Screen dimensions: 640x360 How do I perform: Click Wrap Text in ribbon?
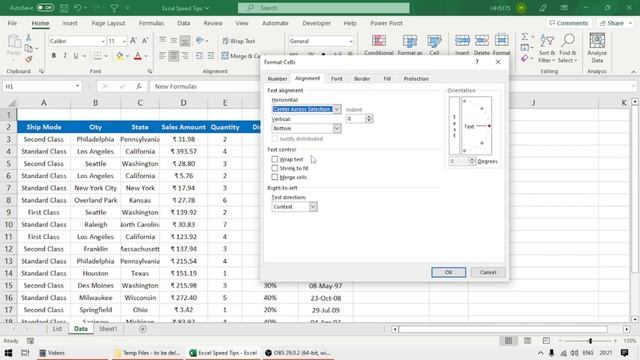239,41
